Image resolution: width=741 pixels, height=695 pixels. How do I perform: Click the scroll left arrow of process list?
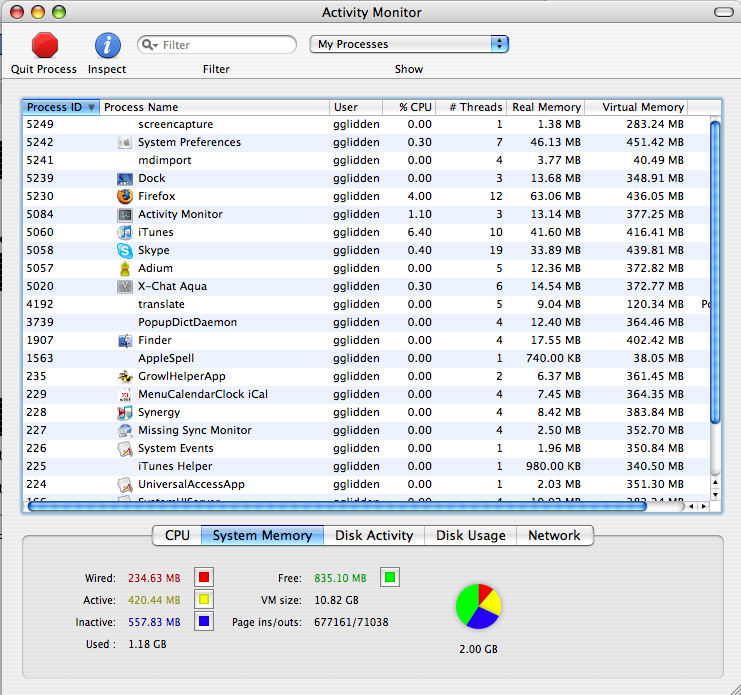(691, 506)
